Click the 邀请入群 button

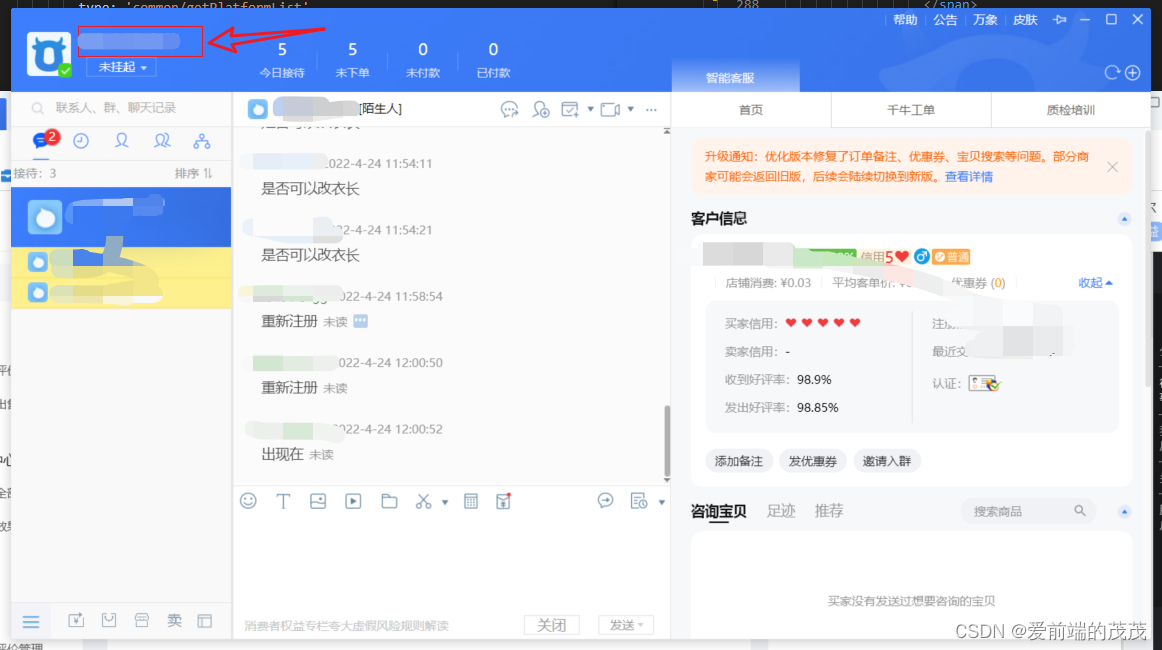pos(886,461)
